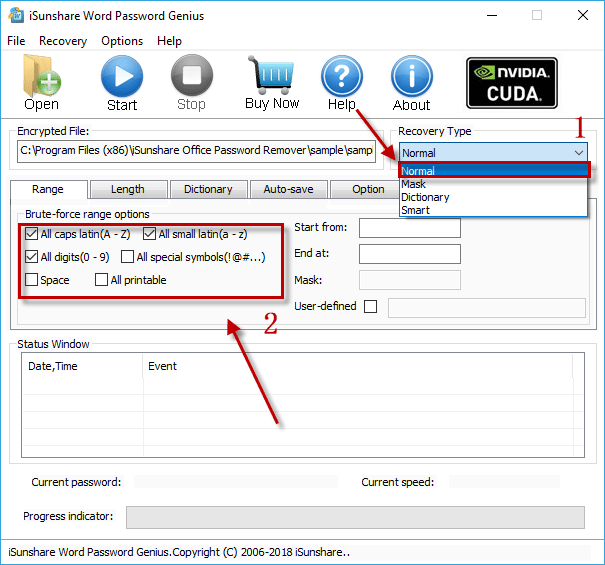Screen dimensions: 605x565
Task: Open the Options menu
Action: coord(122,41)
